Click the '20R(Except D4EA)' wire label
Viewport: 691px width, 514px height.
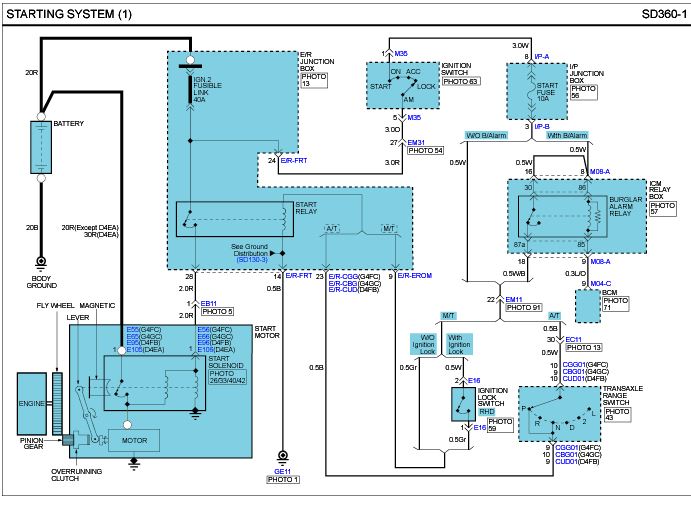click(x=90, y=228)
